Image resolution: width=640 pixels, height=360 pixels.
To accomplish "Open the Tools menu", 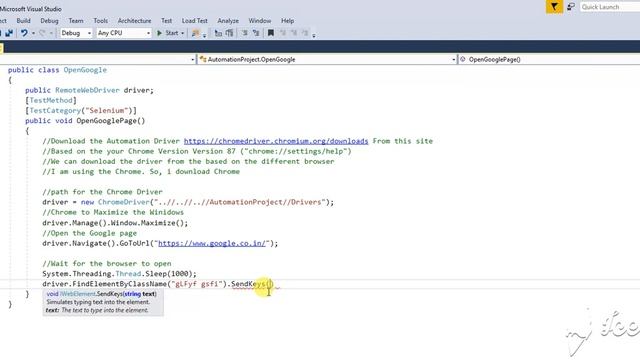I will click(x=100, y=20).
